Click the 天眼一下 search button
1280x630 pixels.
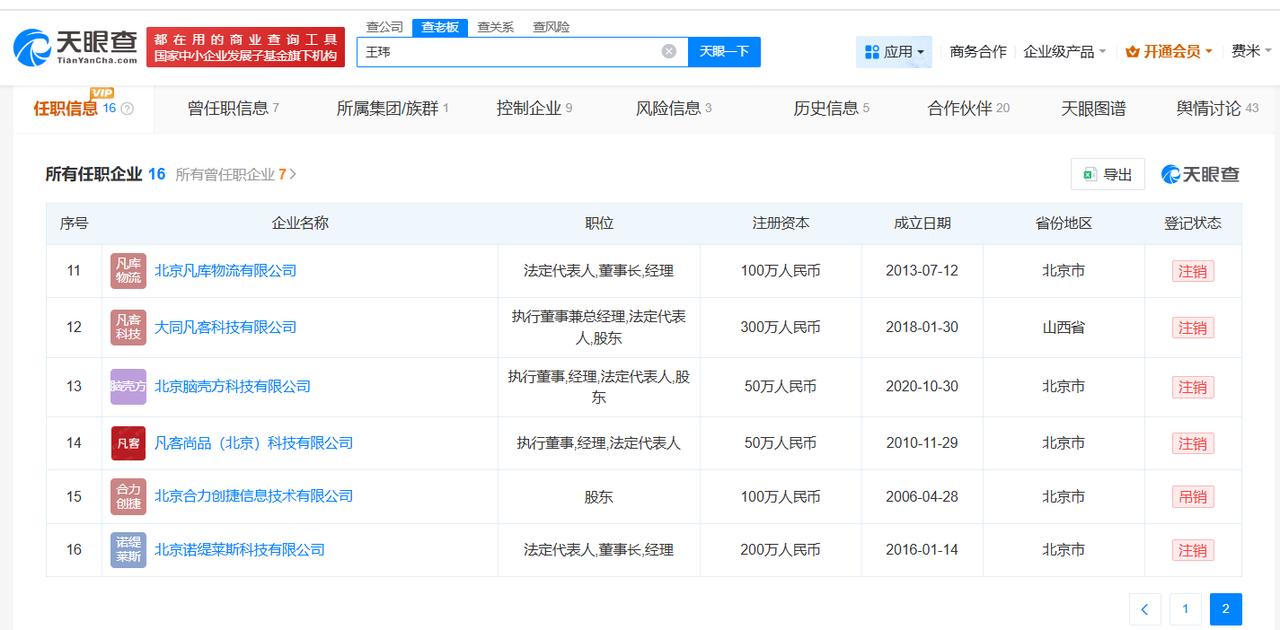click(724, 51)
